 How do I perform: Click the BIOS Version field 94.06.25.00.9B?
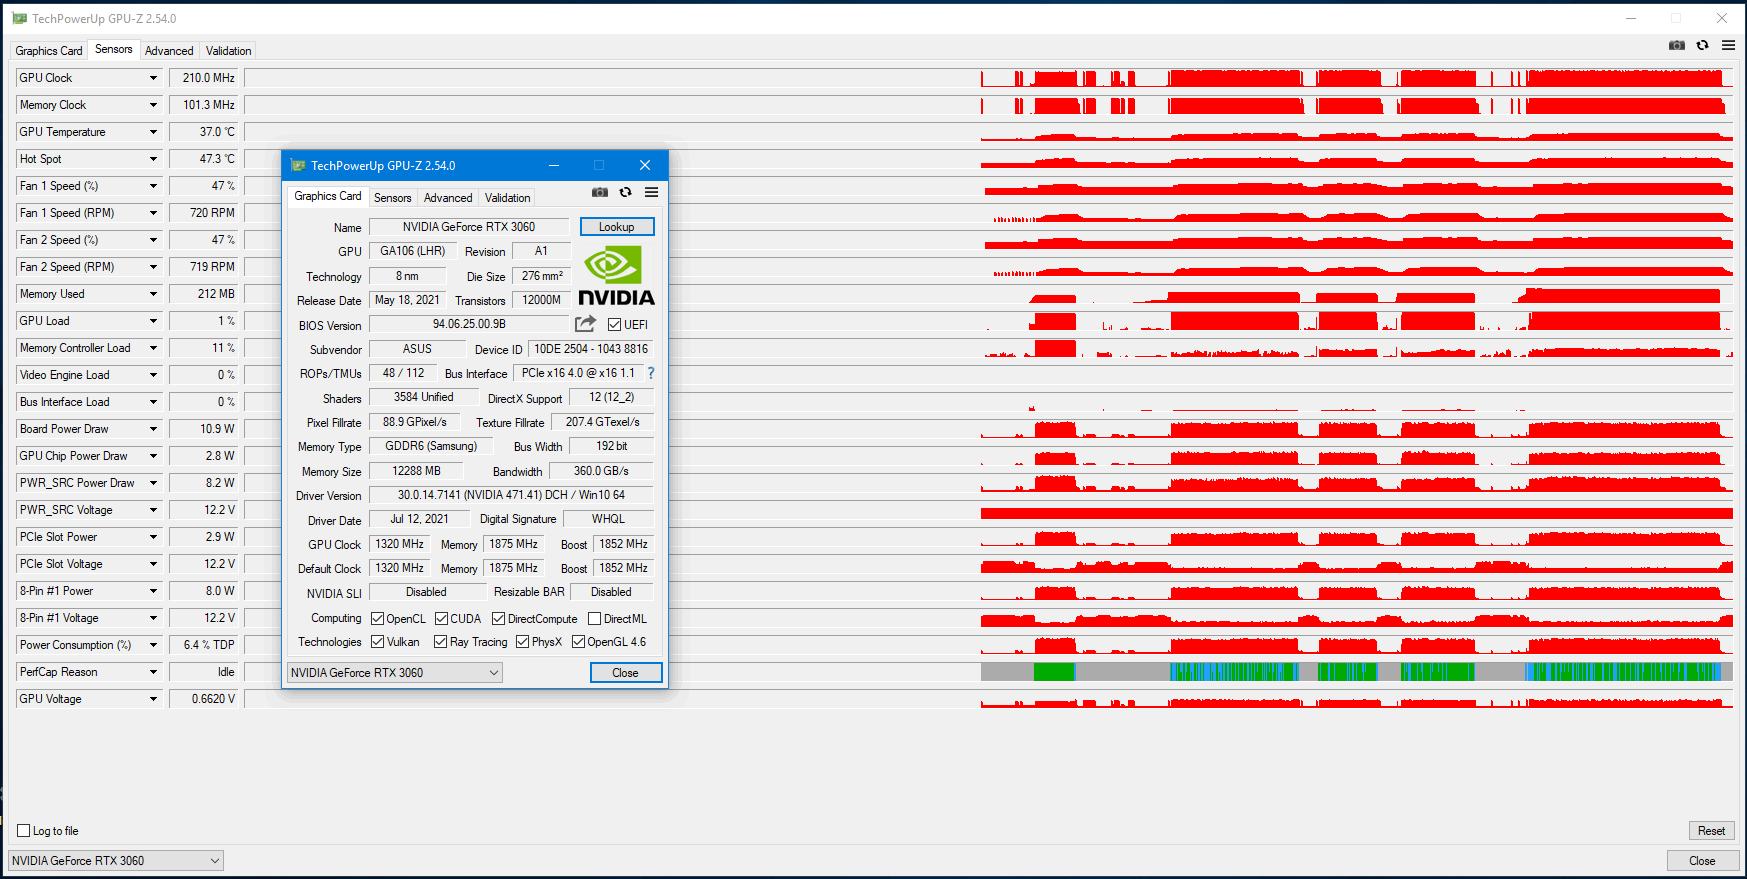coord(469,324)
